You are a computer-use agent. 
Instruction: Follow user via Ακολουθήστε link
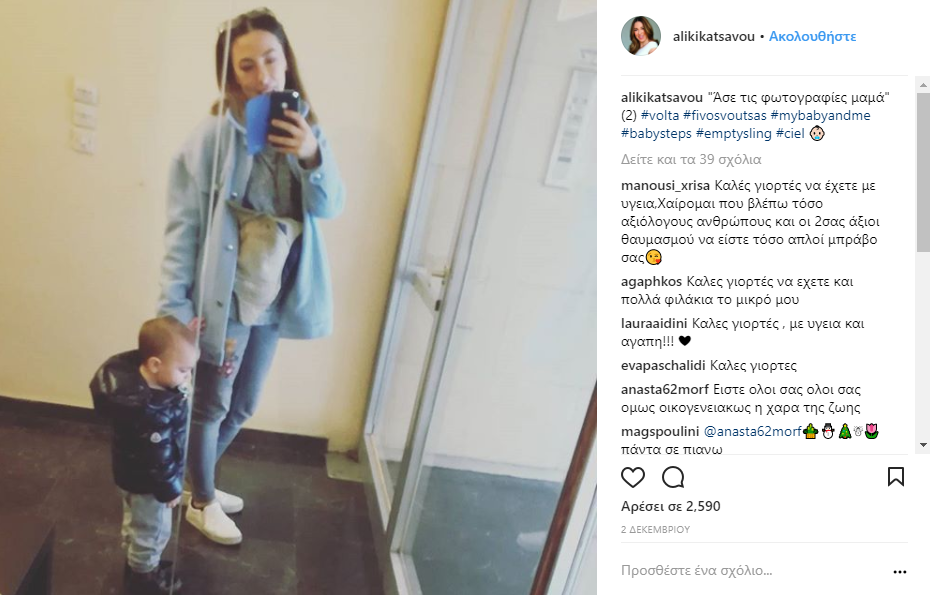[813, 36]
